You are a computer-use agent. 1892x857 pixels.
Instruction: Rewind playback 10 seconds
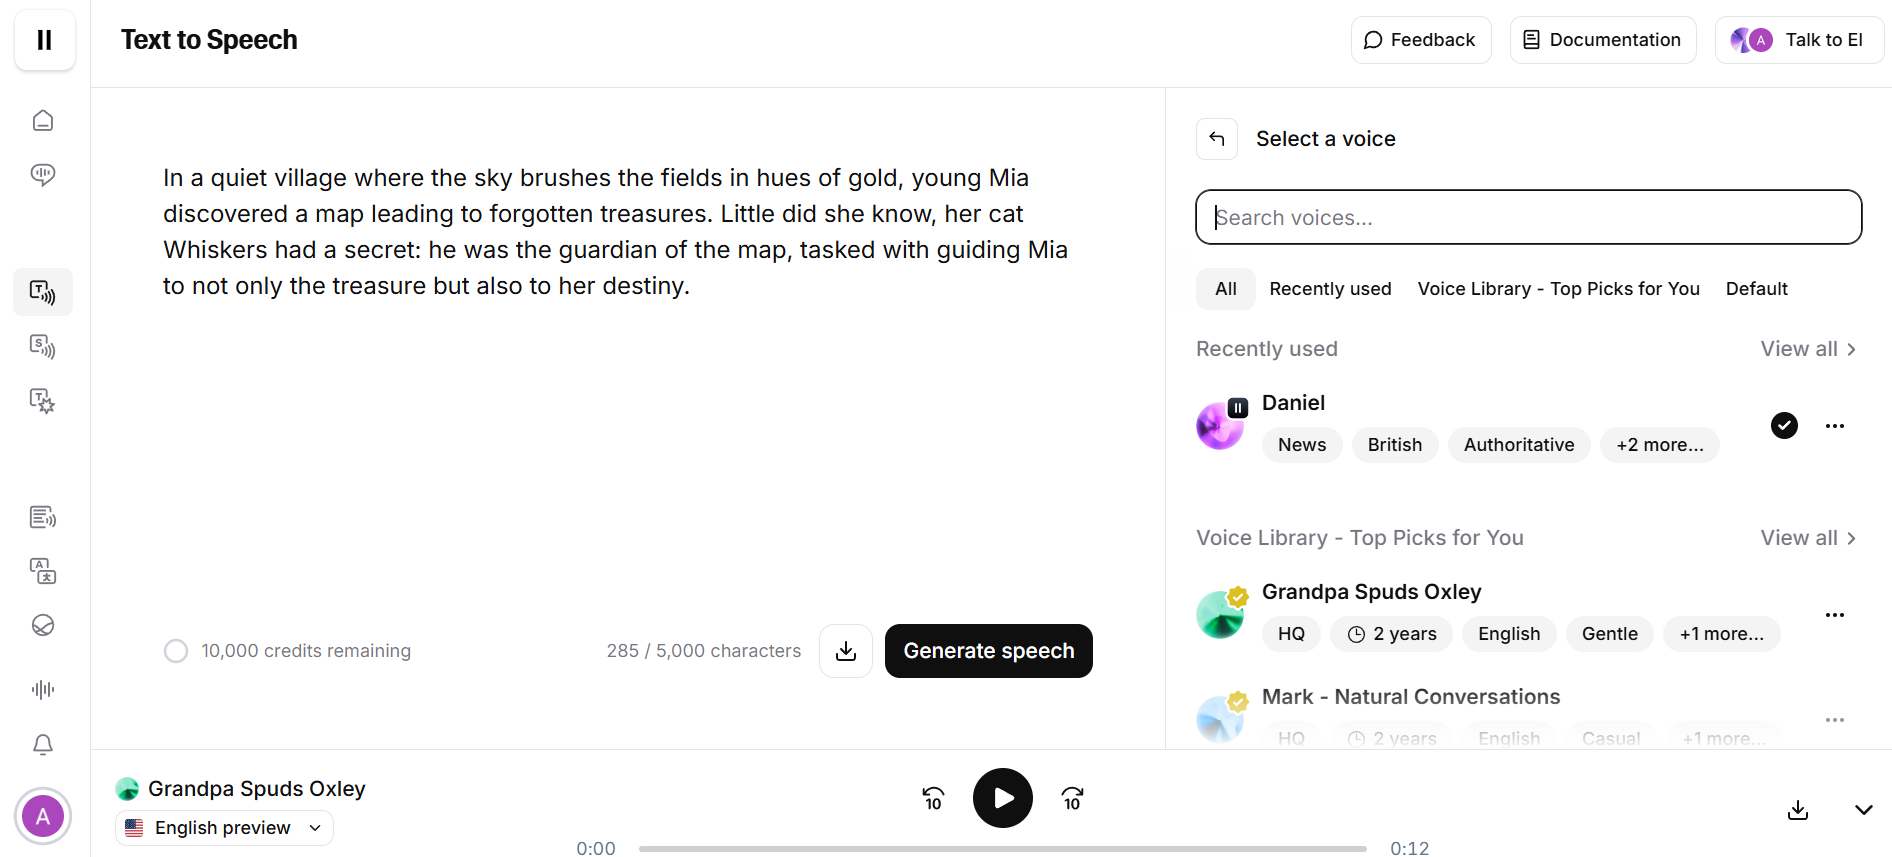(933, 798)
